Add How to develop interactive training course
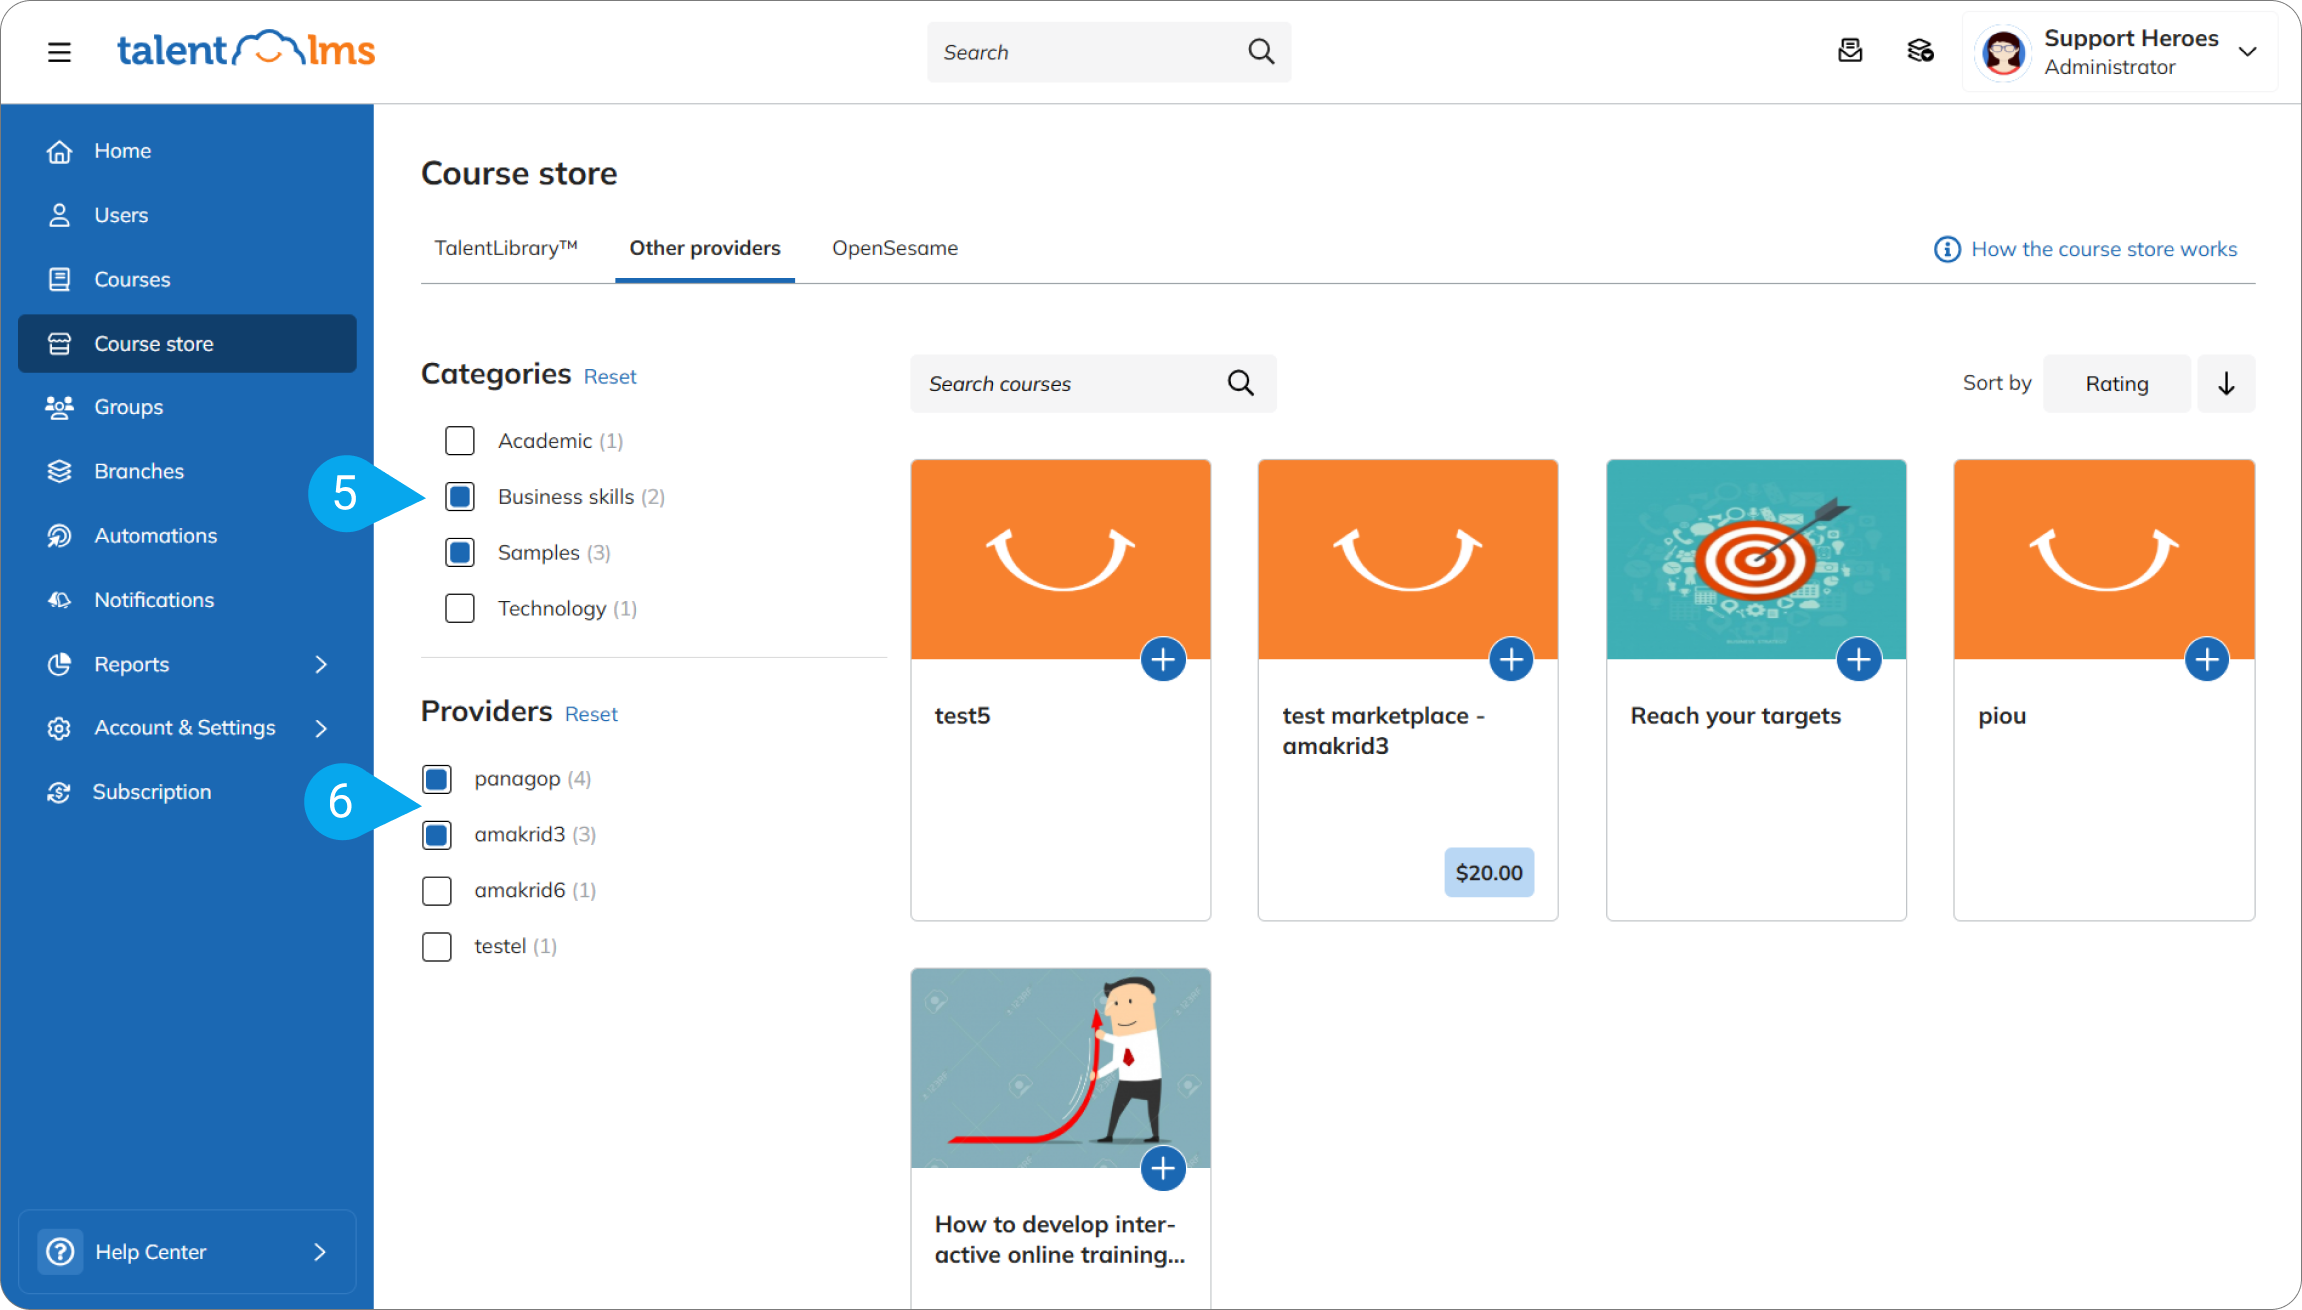2302x1310 pixels. click(x=1163, y=1168)
